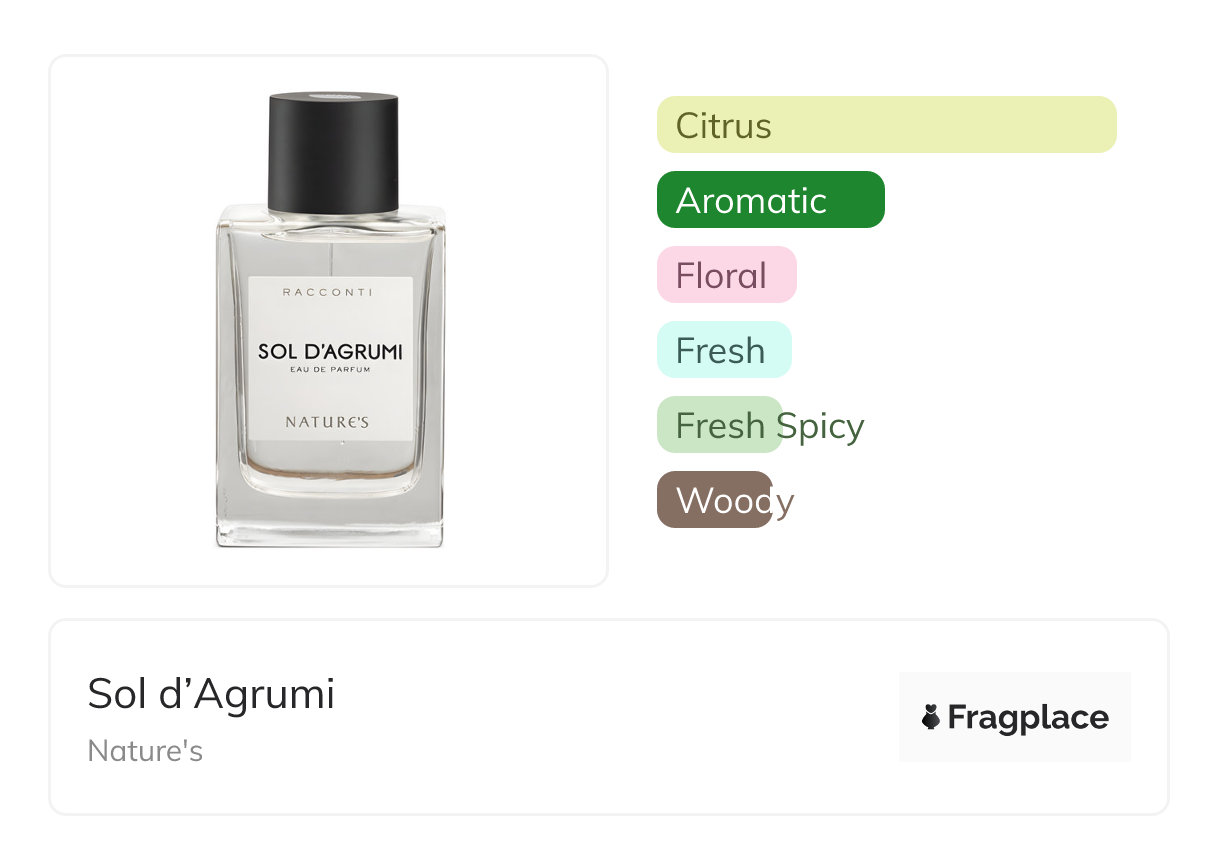
Task: Select the Fresh Spicy accord bar
Action: coord(719,425)
